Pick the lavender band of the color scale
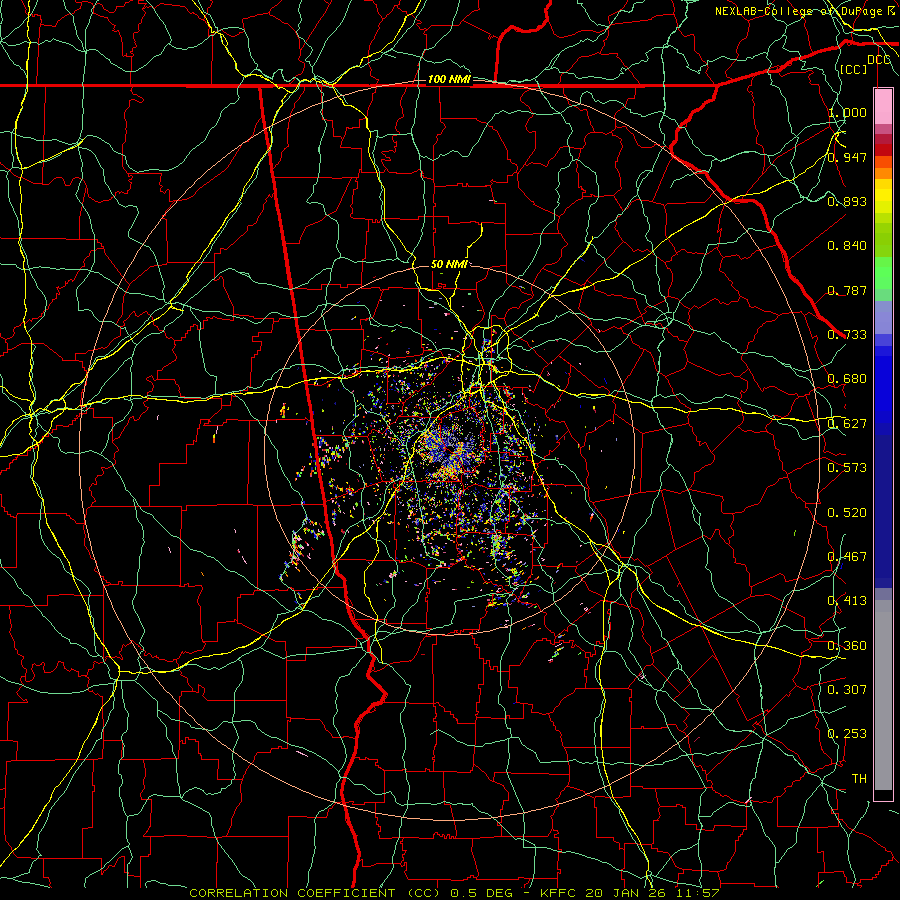Screen dimensions: 900x900 coord(883,317)
